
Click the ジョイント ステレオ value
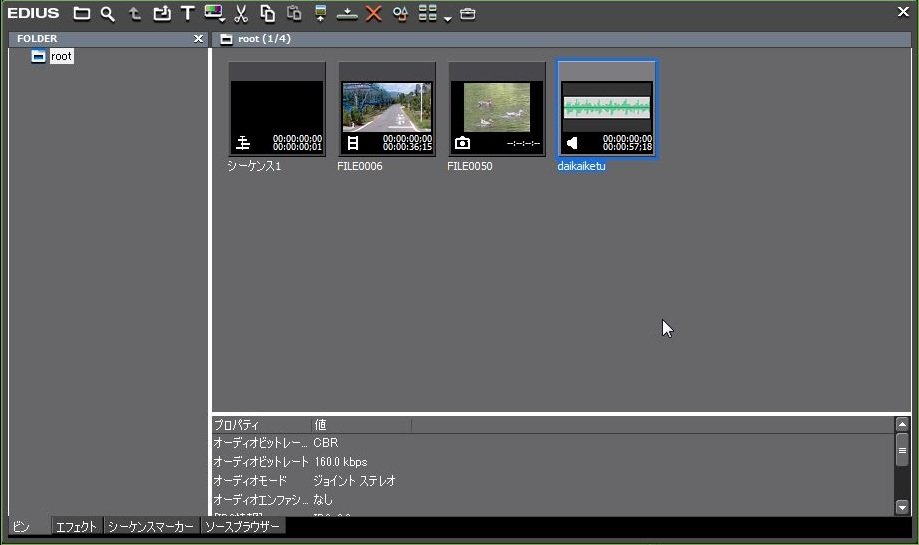click(355, 481)
